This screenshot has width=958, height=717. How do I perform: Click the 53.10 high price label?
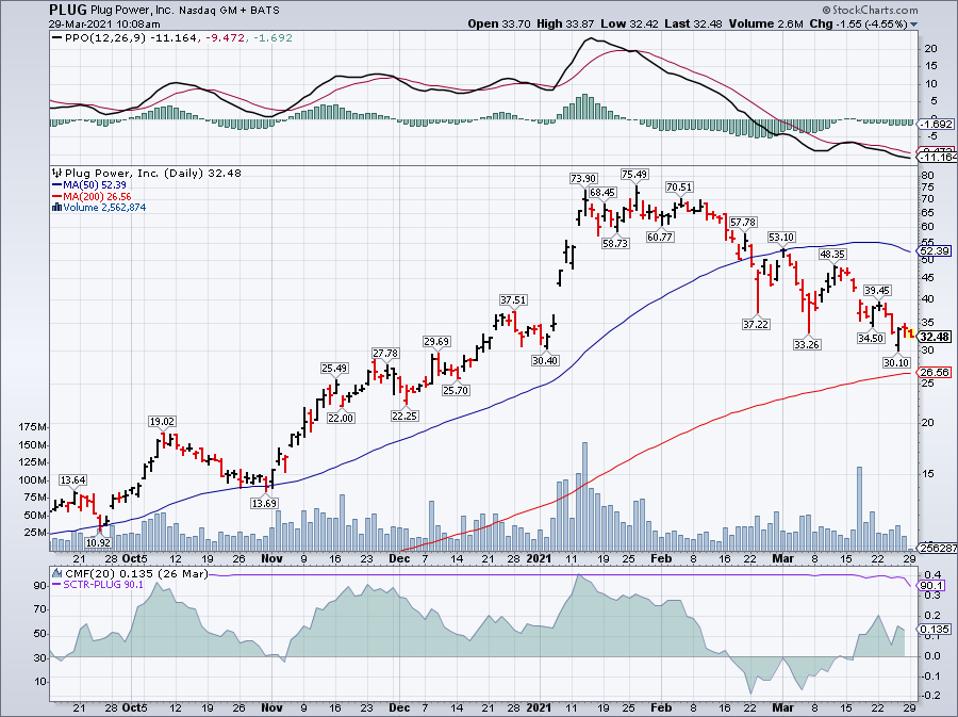point(781,237)
